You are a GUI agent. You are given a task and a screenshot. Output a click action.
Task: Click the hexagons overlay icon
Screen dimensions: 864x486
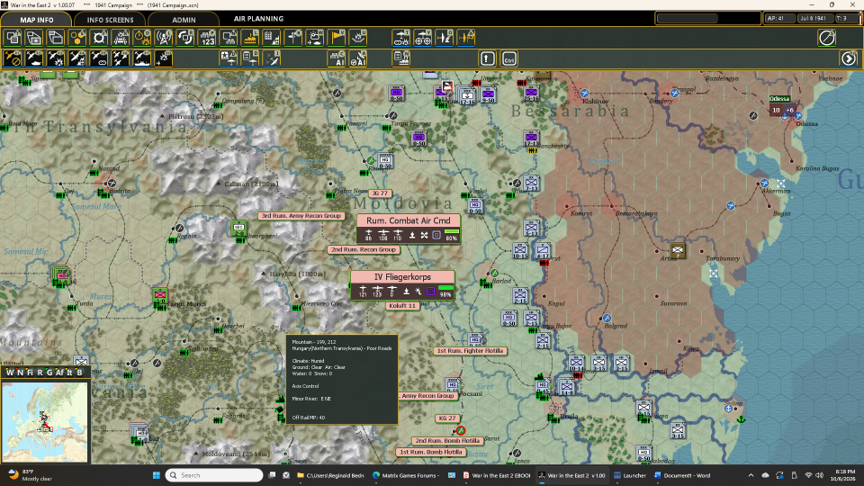(78, 38)
